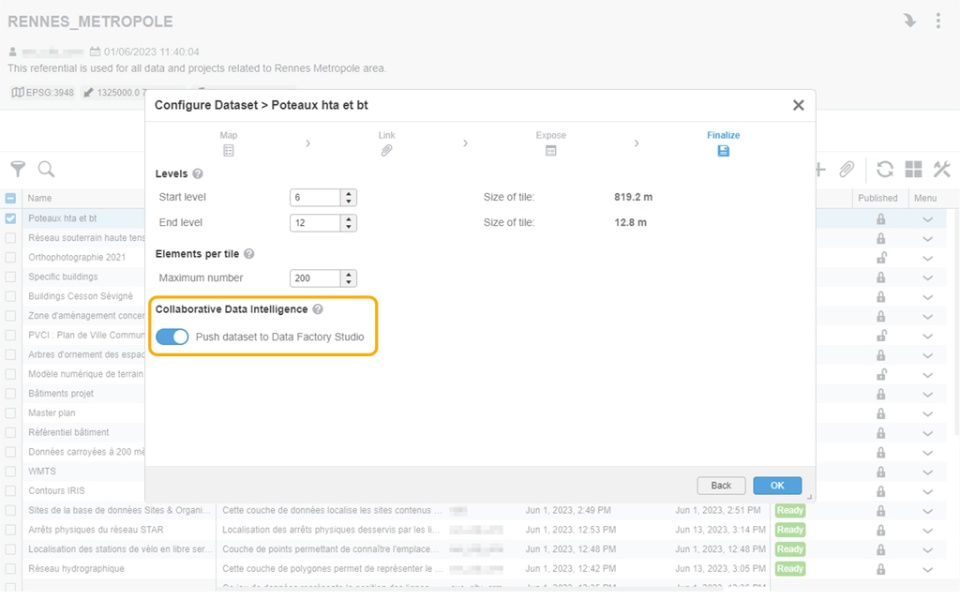Adjust the End level spinner arrows
Viewport: 960px width, 600px height.
[348, 223]
